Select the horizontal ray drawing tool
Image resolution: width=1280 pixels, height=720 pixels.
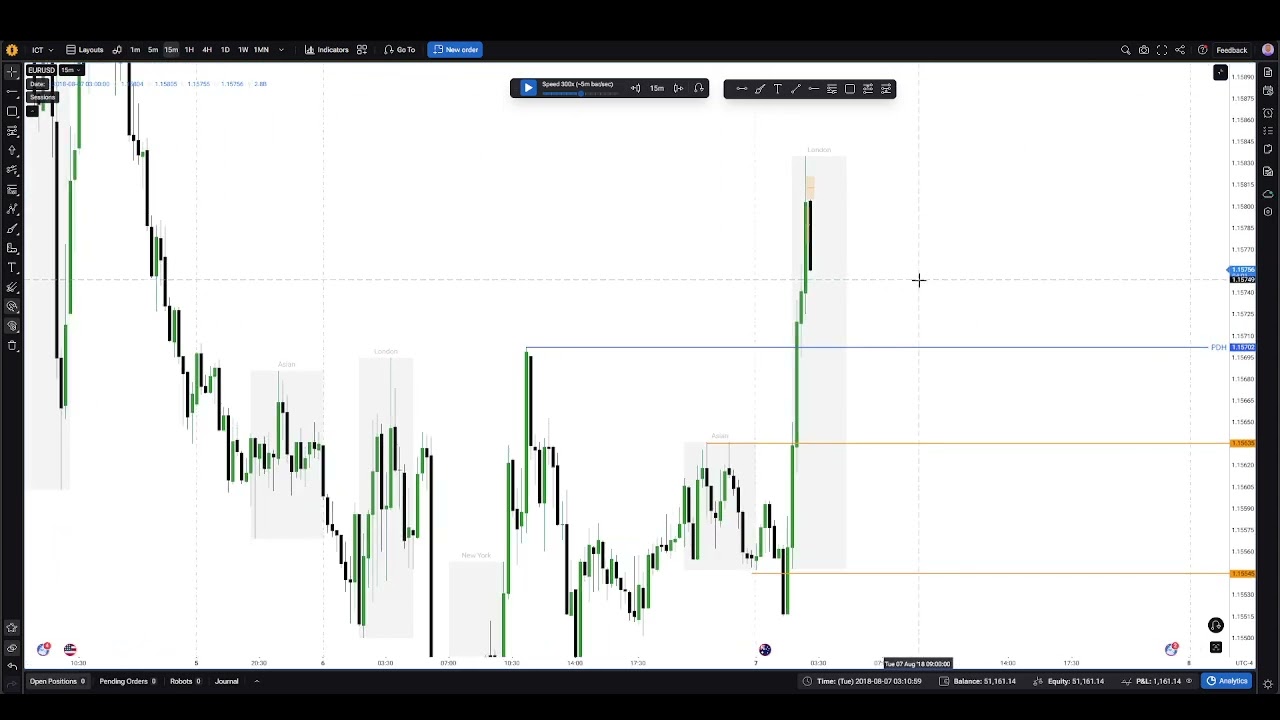point(741,89)
